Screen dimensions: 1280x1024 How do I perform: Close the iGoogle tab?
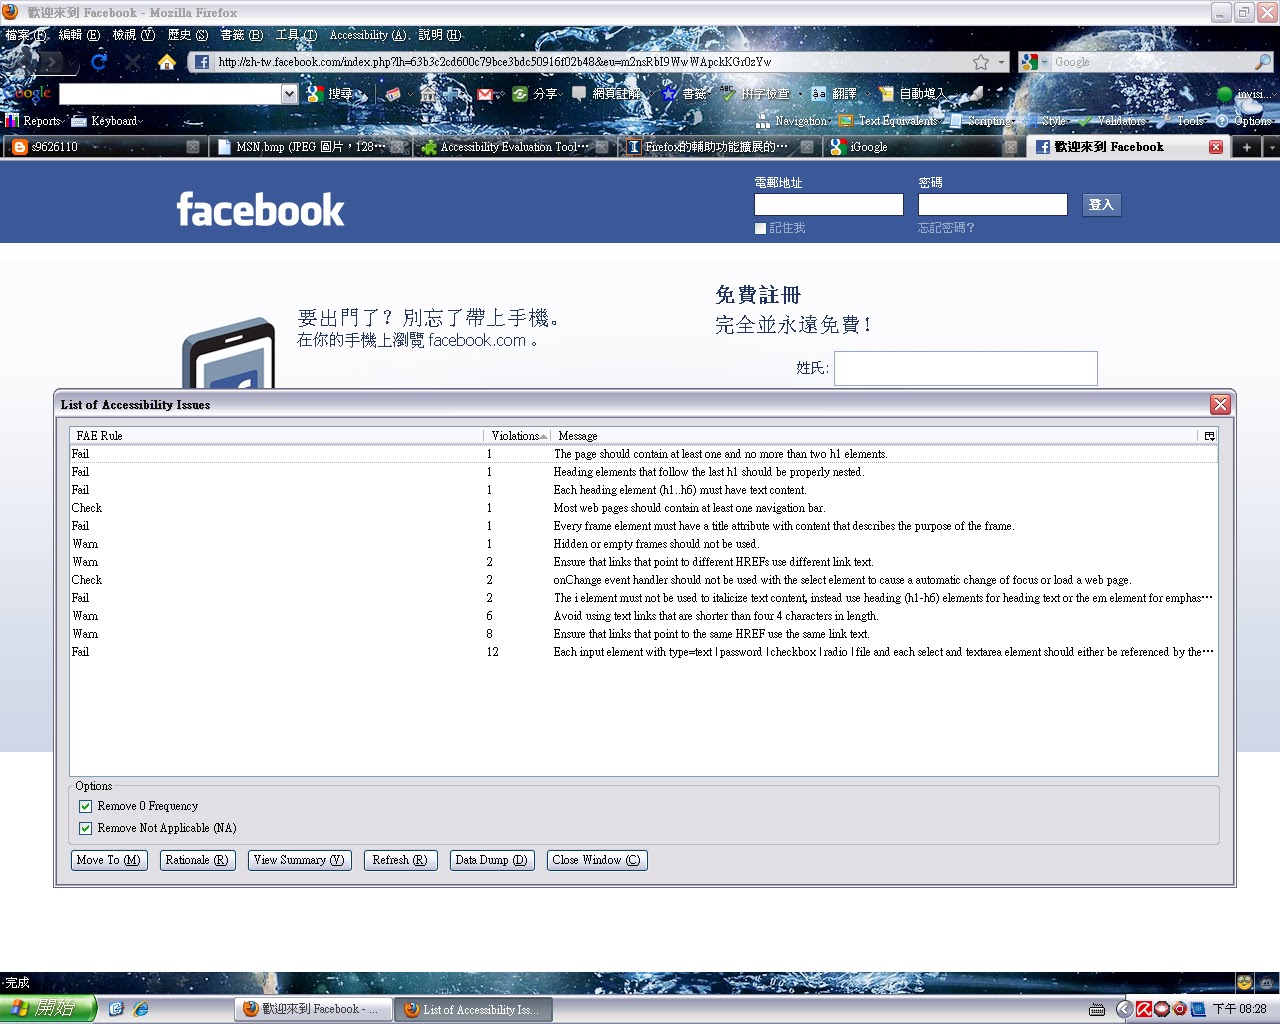1011,147
